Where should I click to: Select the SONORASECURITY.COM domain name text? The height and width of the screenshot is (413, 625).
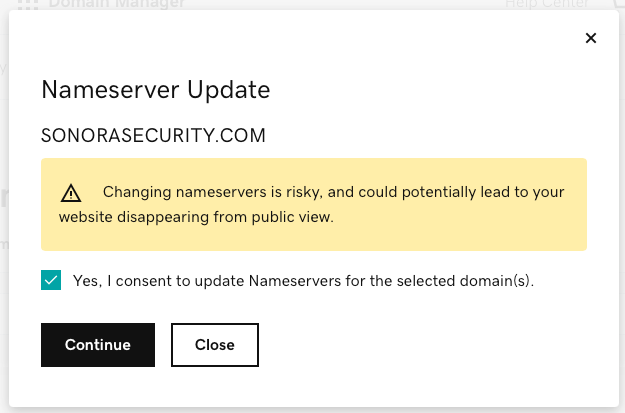click(x=153, y=136)
